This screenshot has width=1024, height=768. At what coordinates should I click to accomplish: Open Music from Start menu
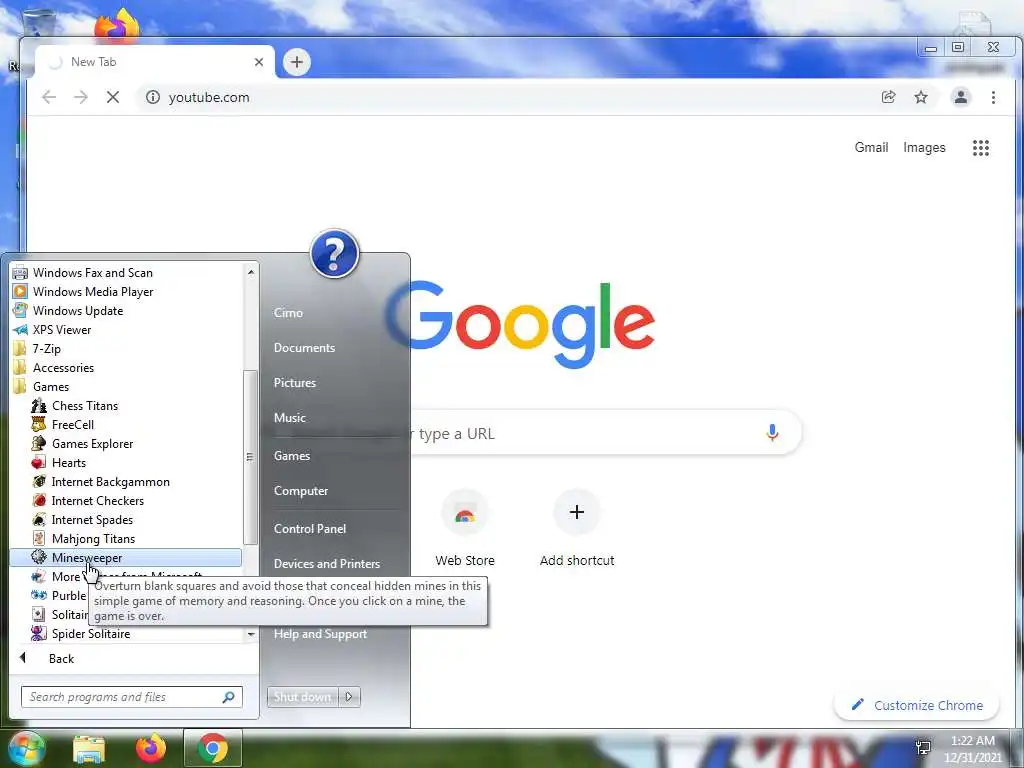pyautogui.click(x=289, y=418)
